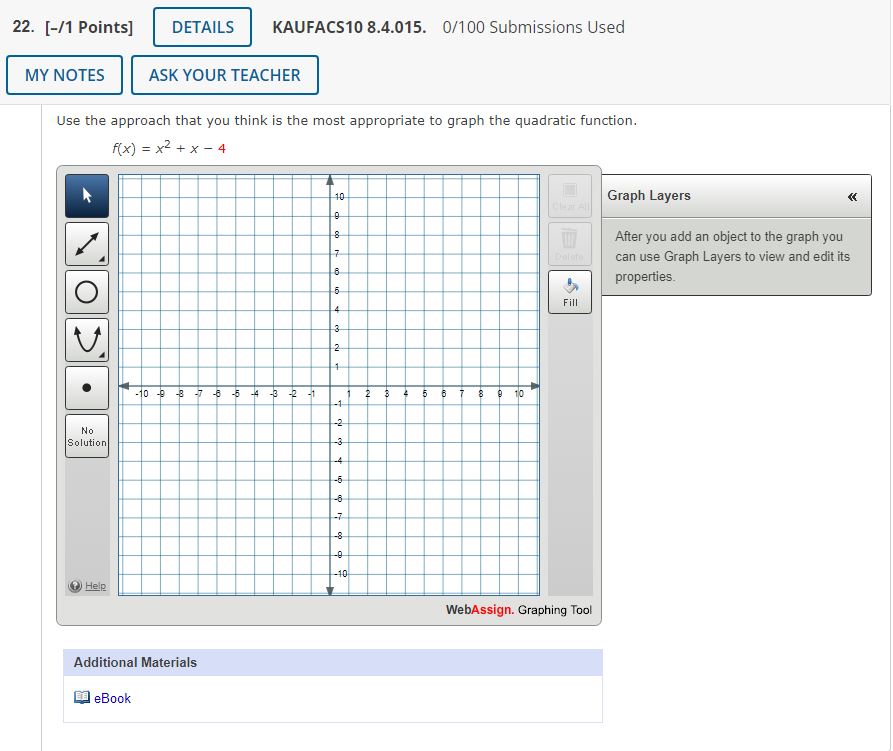Viewport: 893px width, 751px height.
Task: Click the Help link text
Action: point(93,586)
